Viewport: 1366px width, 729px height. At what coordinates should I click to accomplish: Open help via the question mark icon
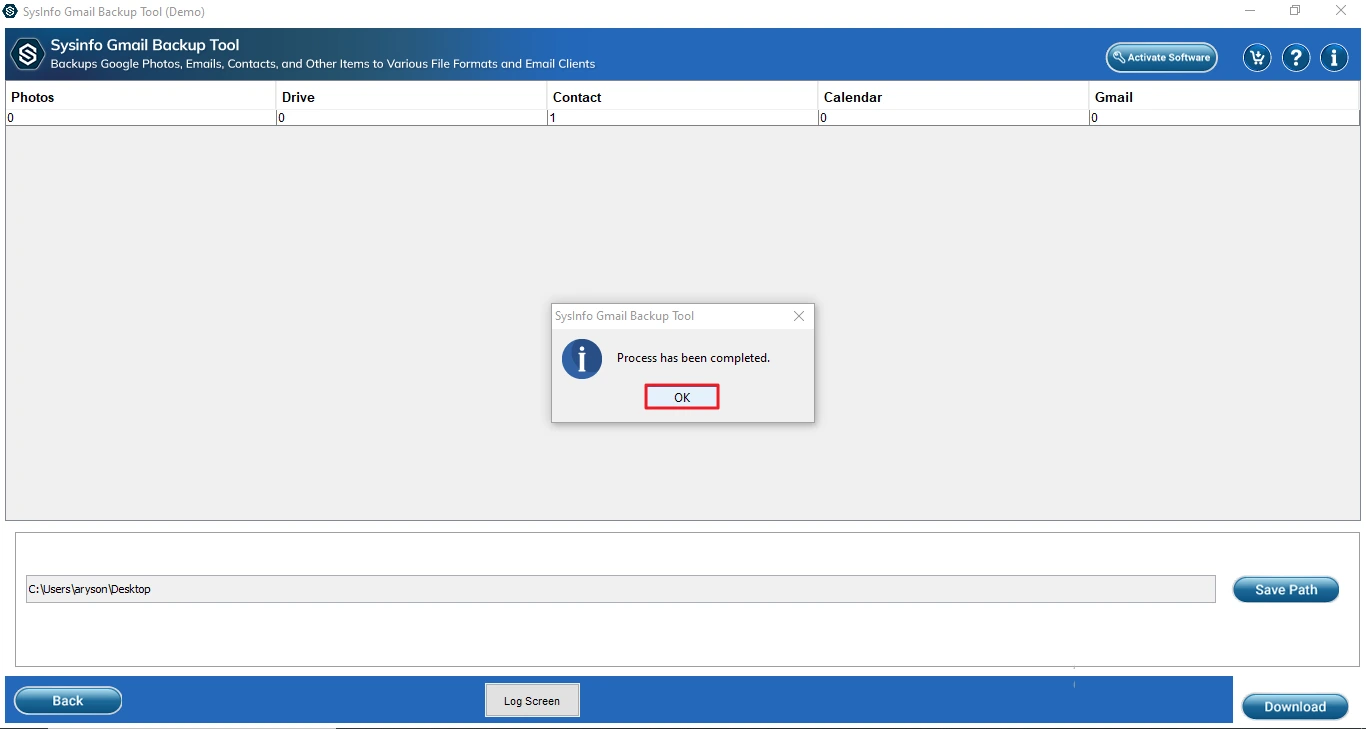[x=1296, y=58]
